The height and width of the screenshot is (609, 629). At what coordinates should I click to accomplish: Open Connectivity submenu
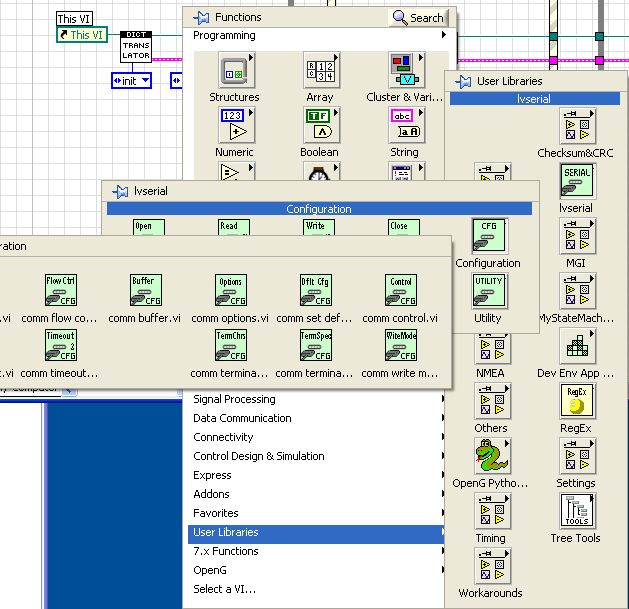(317, 437)
